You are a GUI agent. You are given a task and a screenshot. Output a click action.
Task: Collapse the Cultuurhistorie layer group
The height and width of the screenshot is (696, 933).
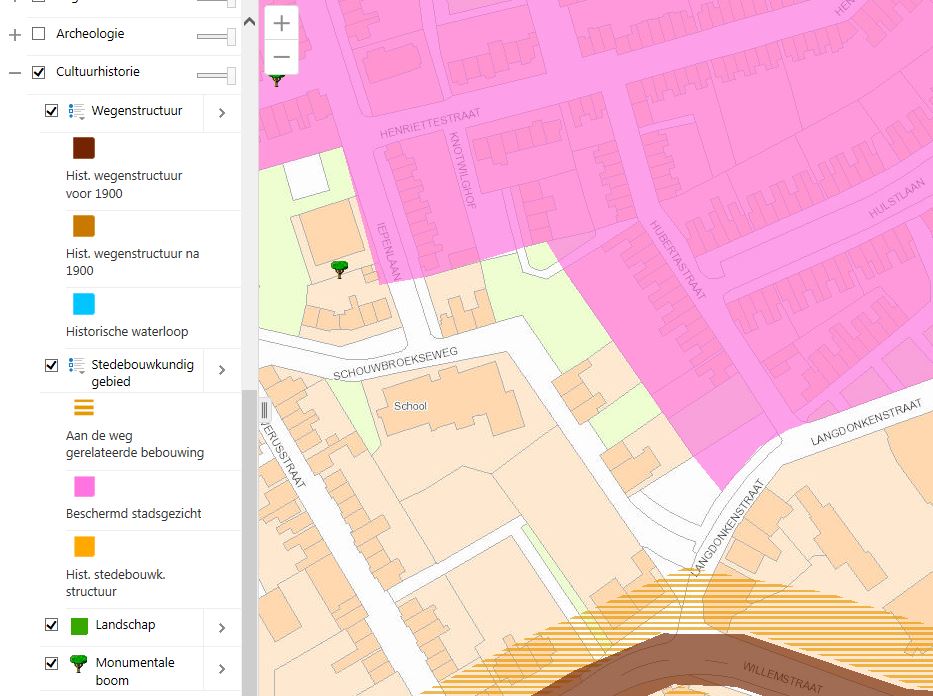tap(15, 73)
